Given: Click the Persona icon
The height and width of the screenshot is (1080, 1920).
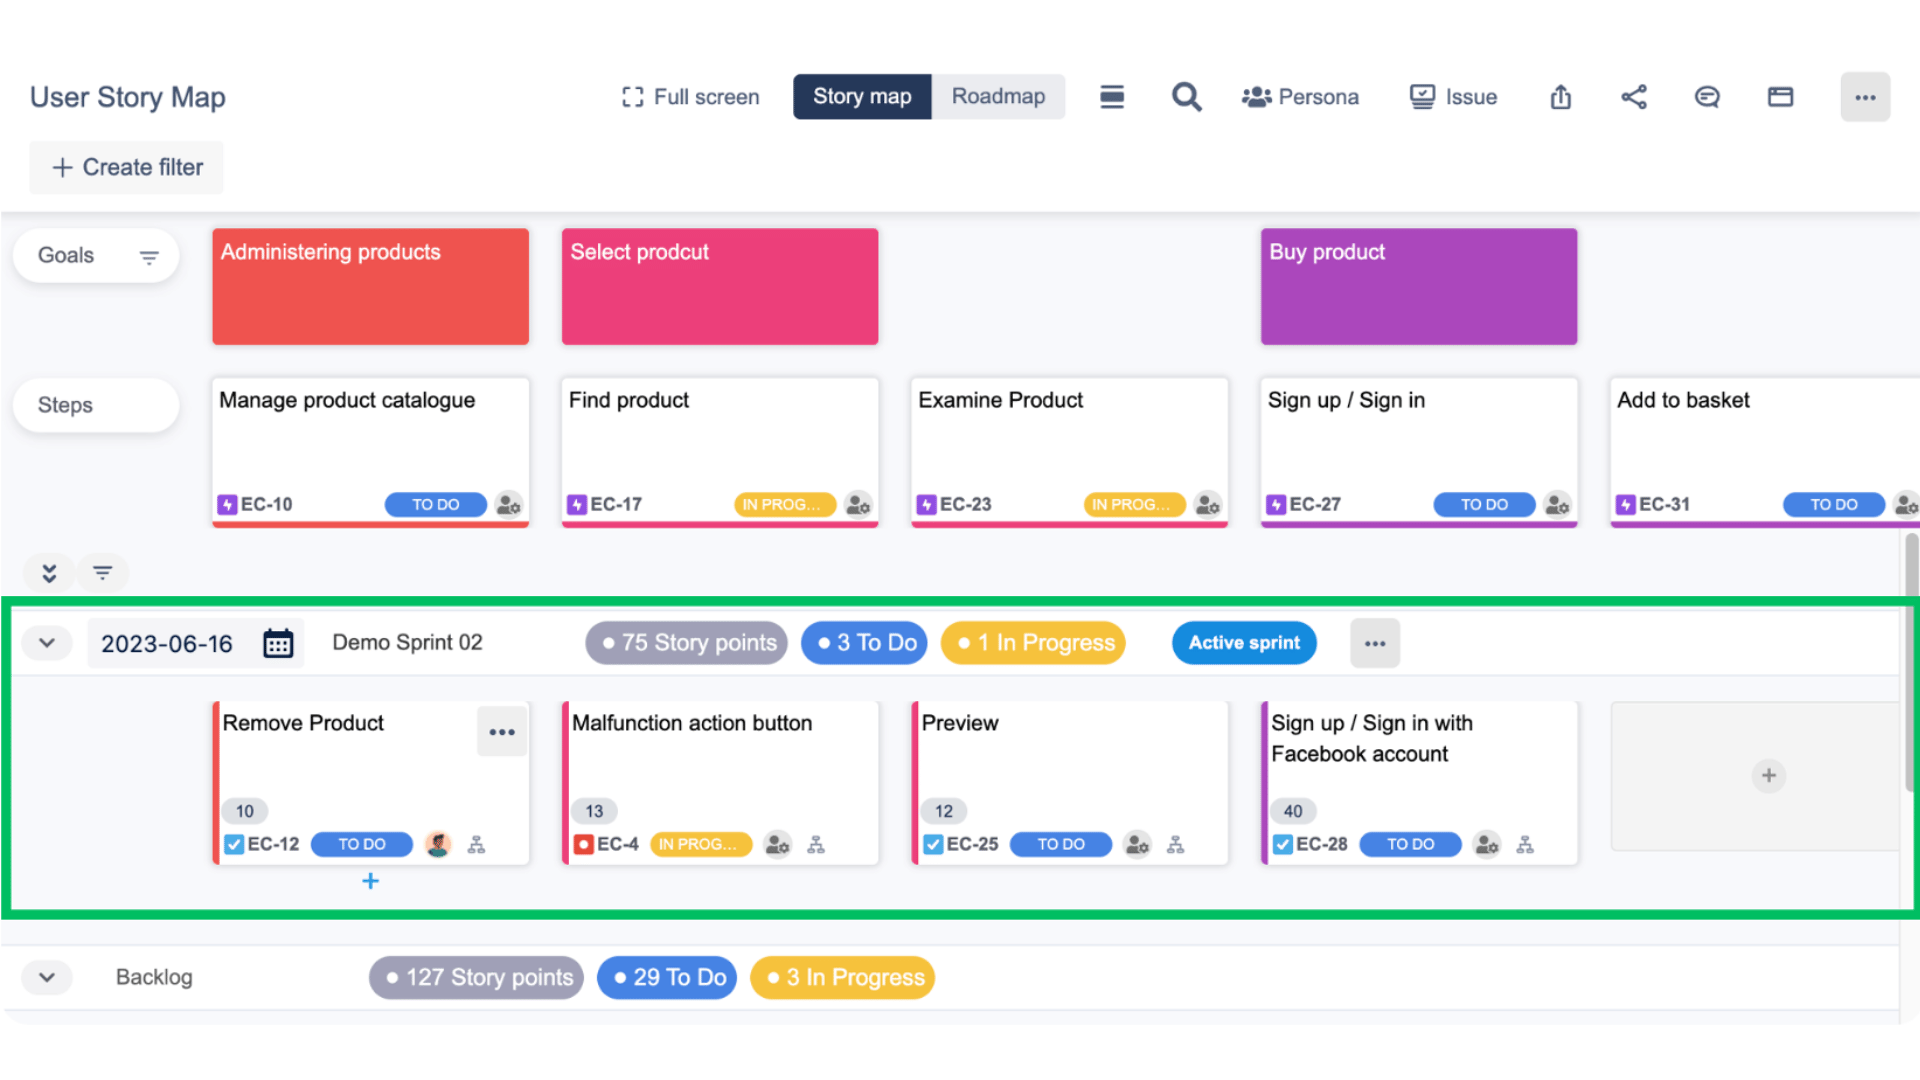Looking at the screenshot, I should [x=1254, y=96].
